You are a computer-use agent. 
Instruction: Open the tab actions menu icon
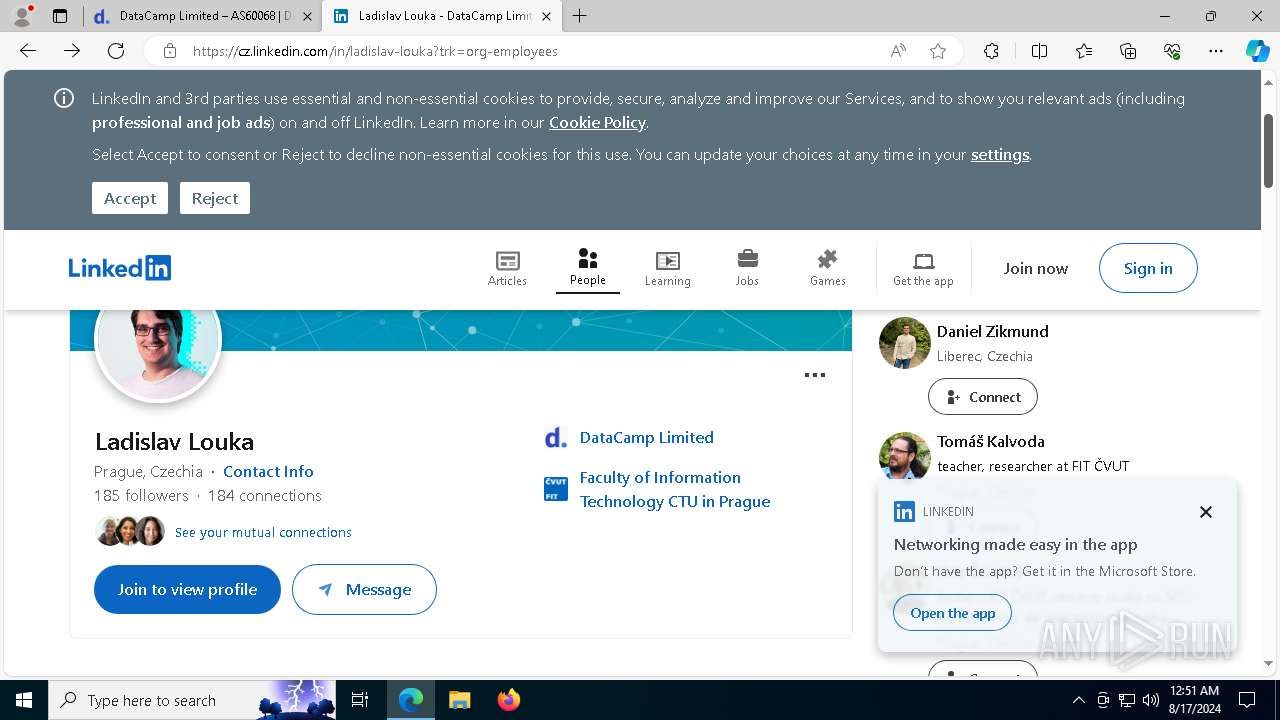(x=60, y=16)
